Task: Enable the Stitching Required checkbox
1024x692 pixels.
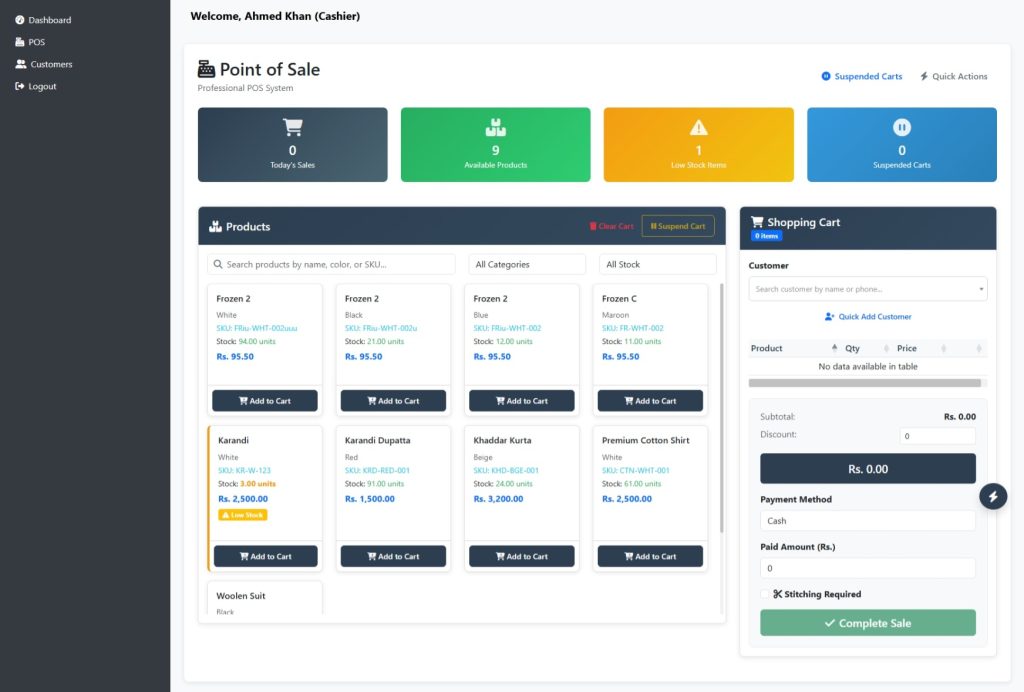Action: pos(765,594)
